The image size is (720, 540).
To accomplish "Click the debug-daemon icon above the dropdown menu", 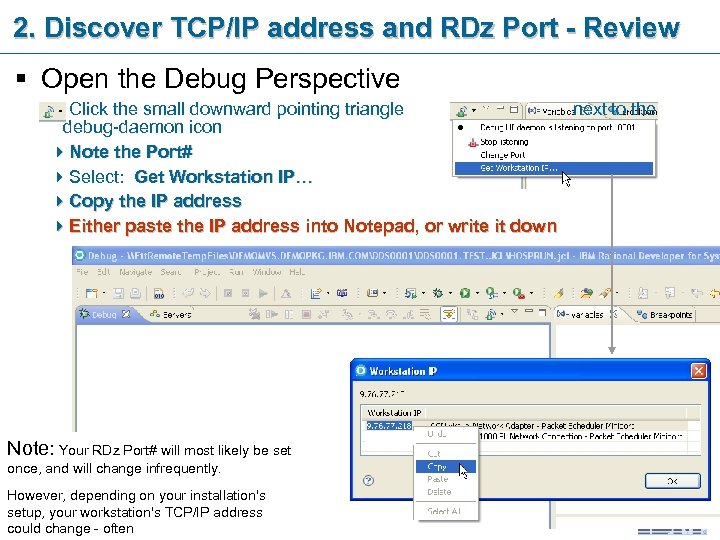I will 461,111.
